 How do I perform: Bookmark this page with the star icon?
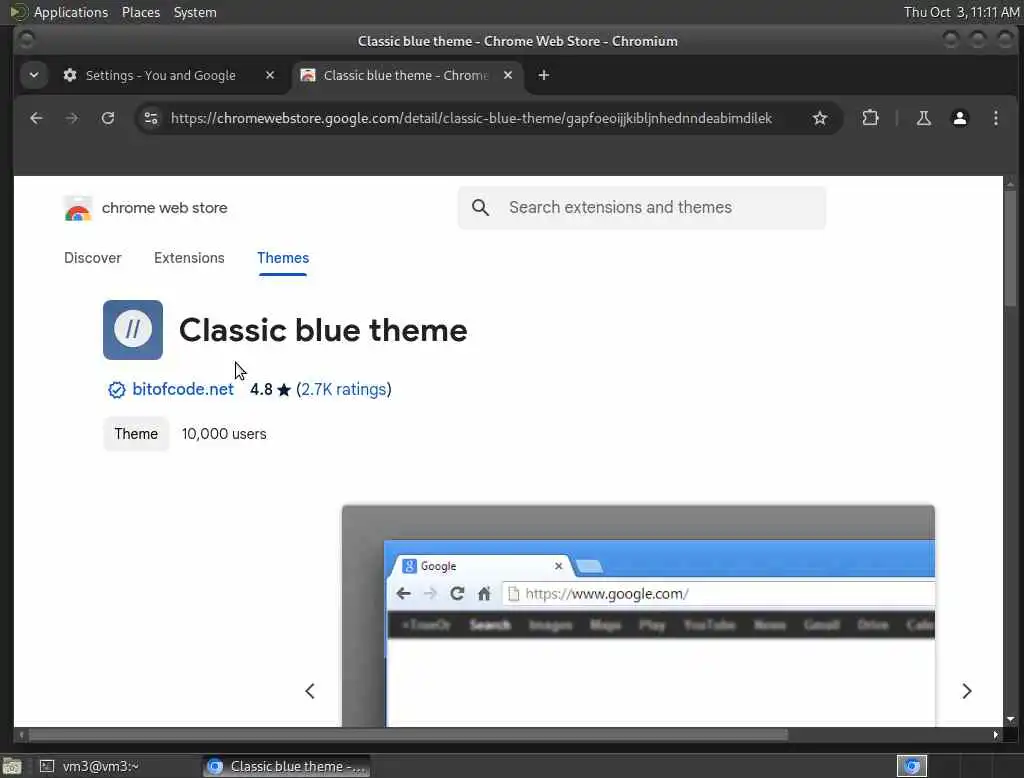pos(820,118)
